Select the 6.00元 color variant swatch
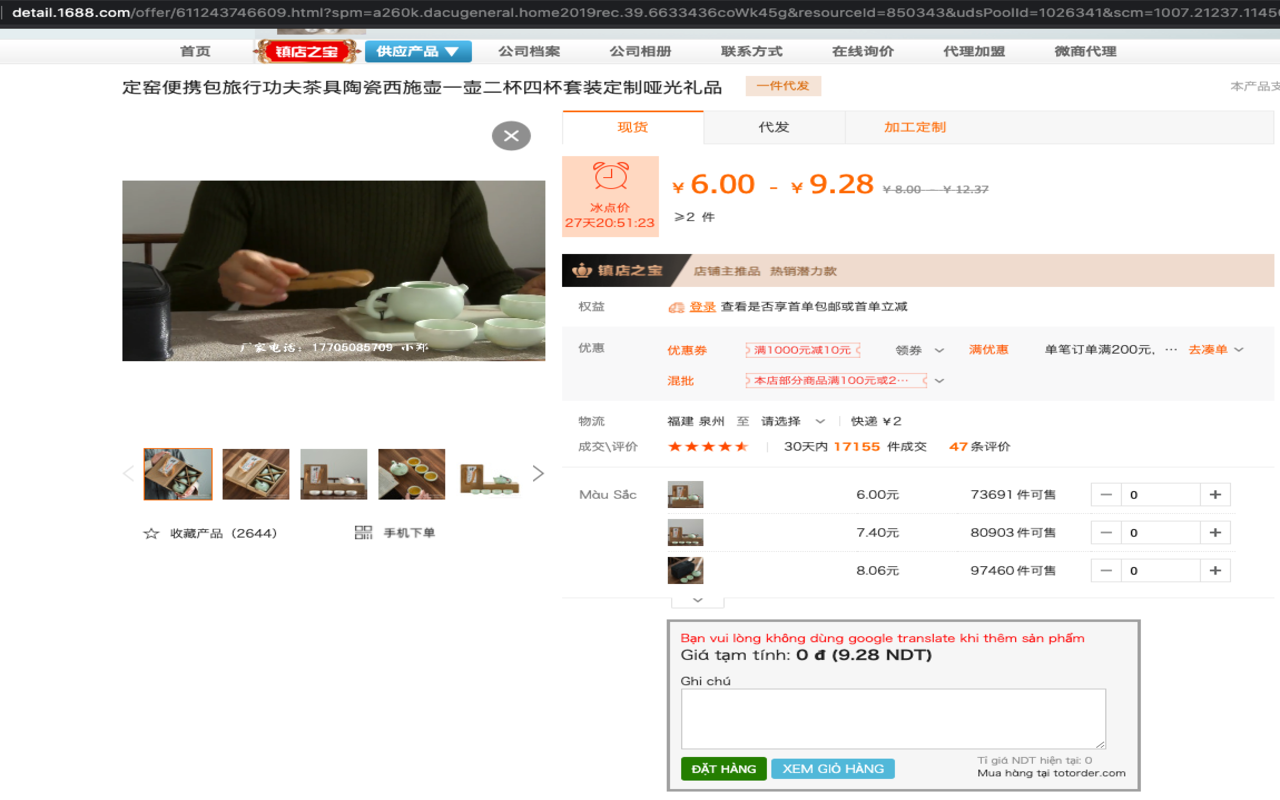 [685, 495]
